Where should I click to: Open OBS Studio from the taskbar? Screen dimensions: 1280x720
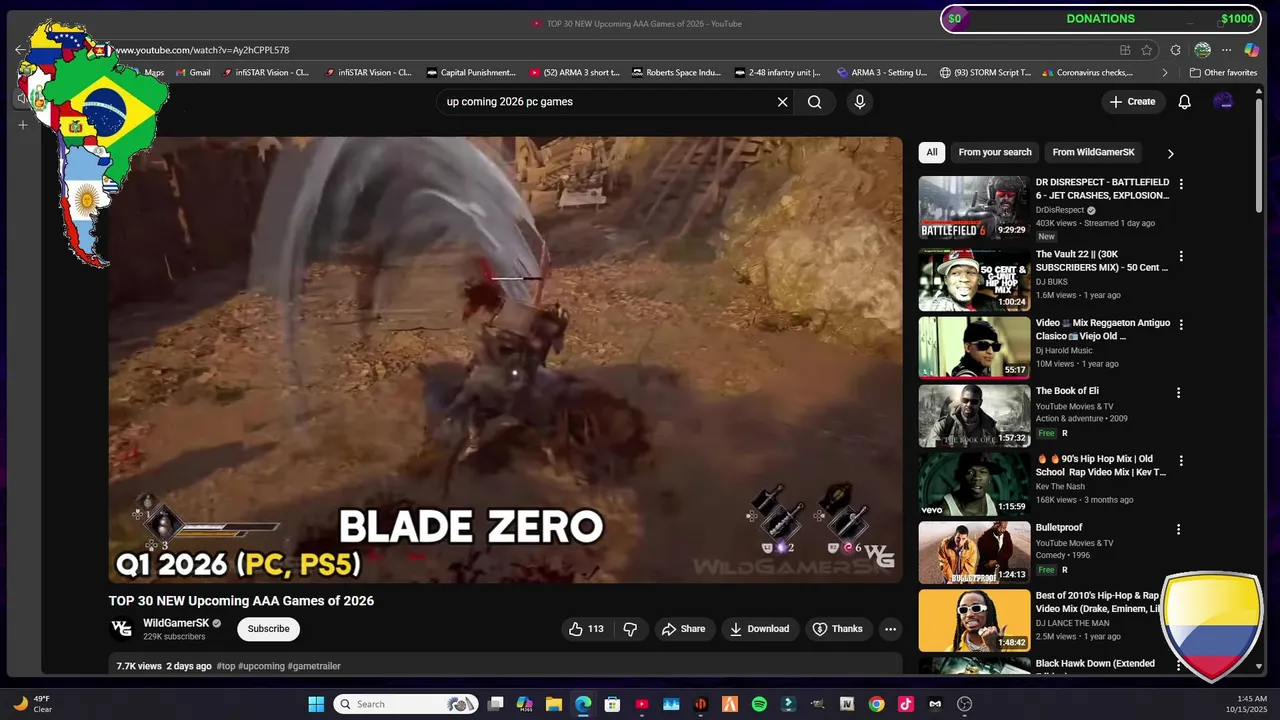(964, 704)
